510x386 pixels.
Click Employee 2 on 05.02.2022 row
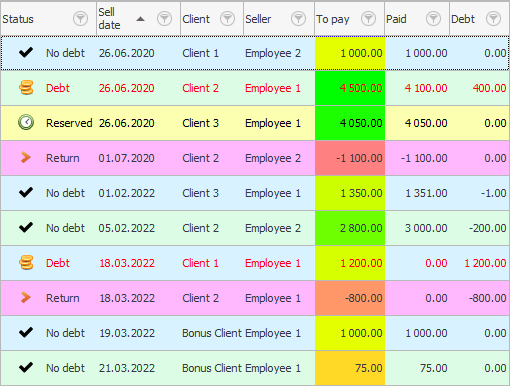[x=273, y=228]
